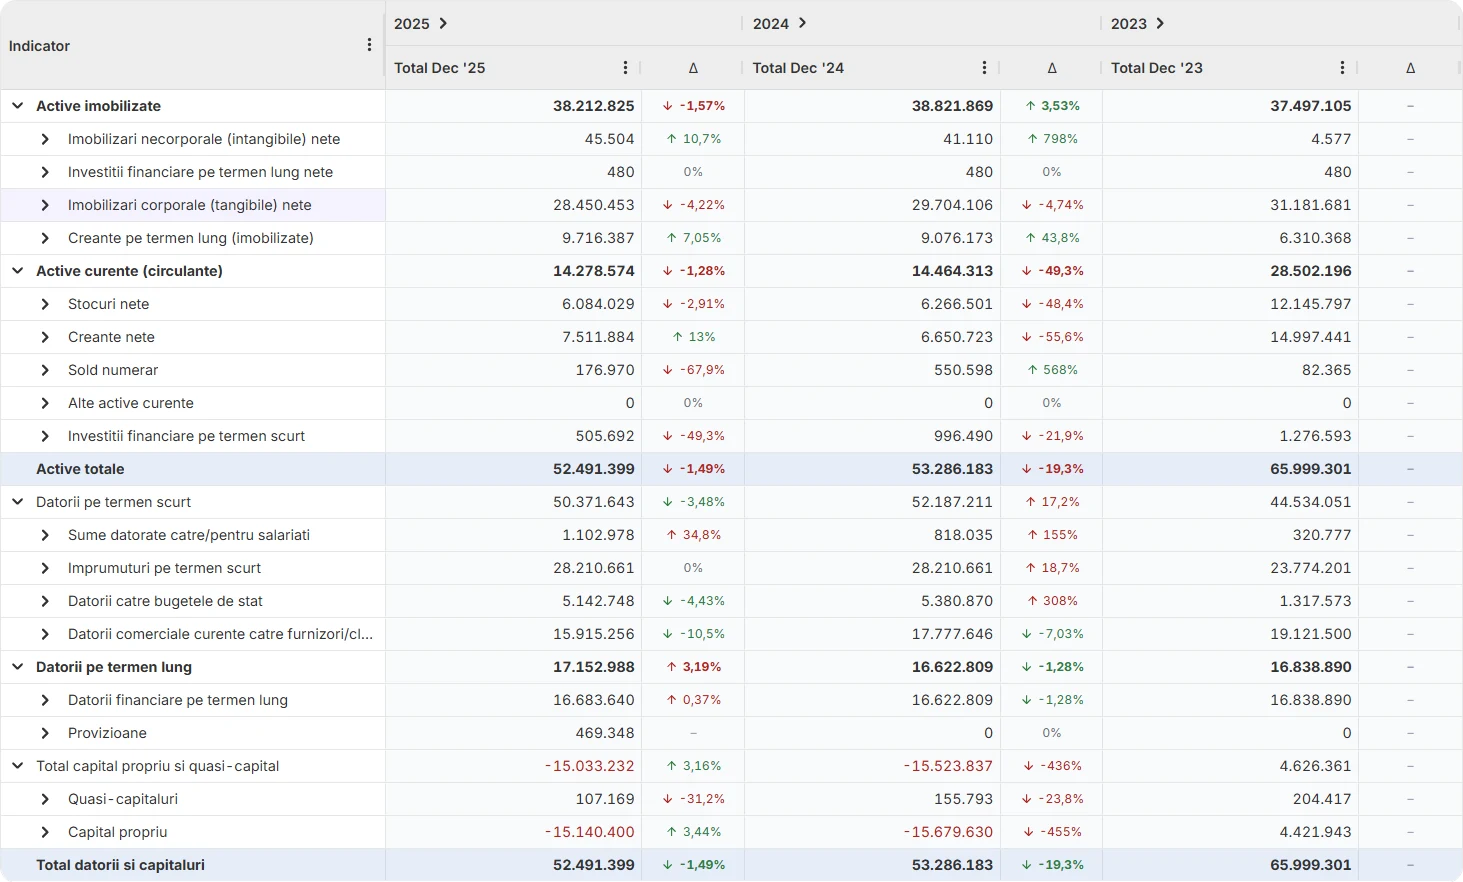Expand the Quasi-capitaluri row

(45, 799)
